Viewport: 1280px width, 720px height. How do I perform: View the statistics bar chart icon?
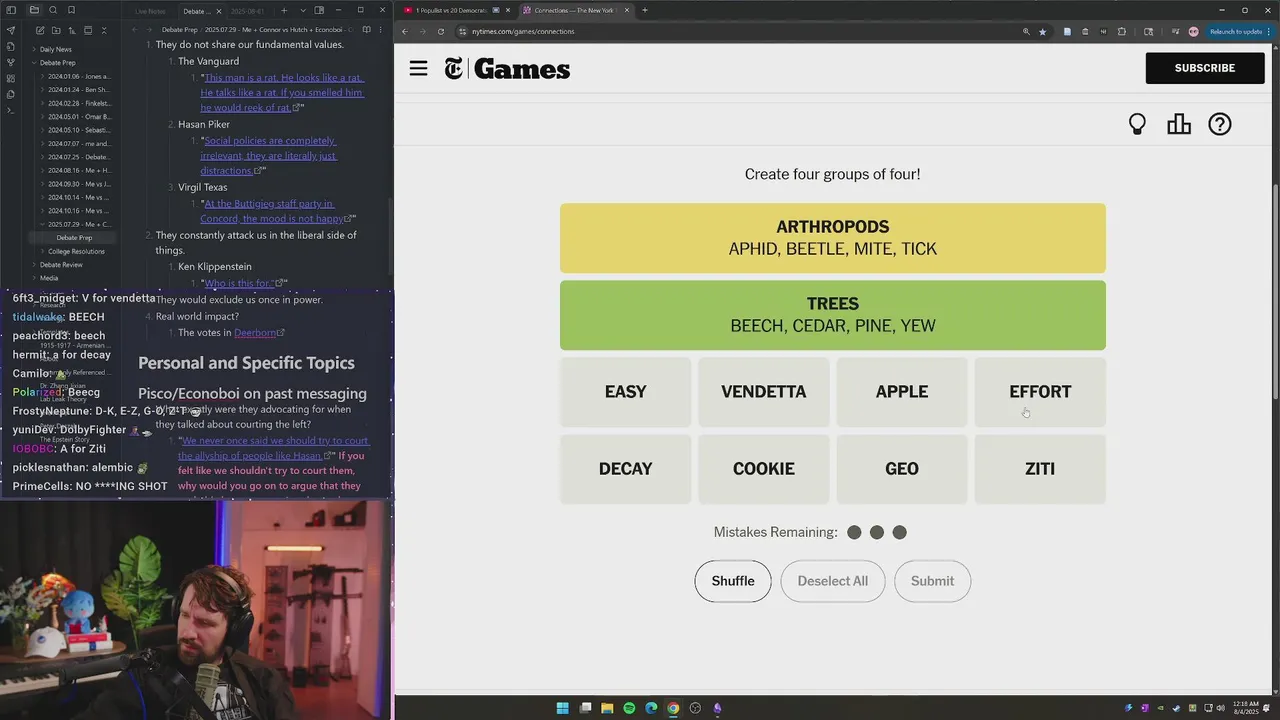coord(1179,124)
